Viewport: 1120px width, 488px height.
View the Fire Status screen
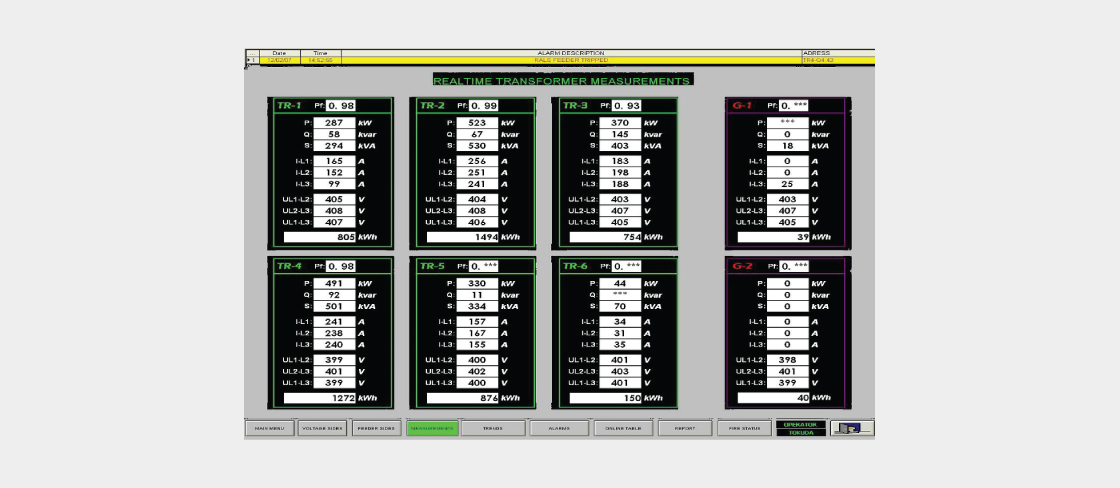coord(744,429)
